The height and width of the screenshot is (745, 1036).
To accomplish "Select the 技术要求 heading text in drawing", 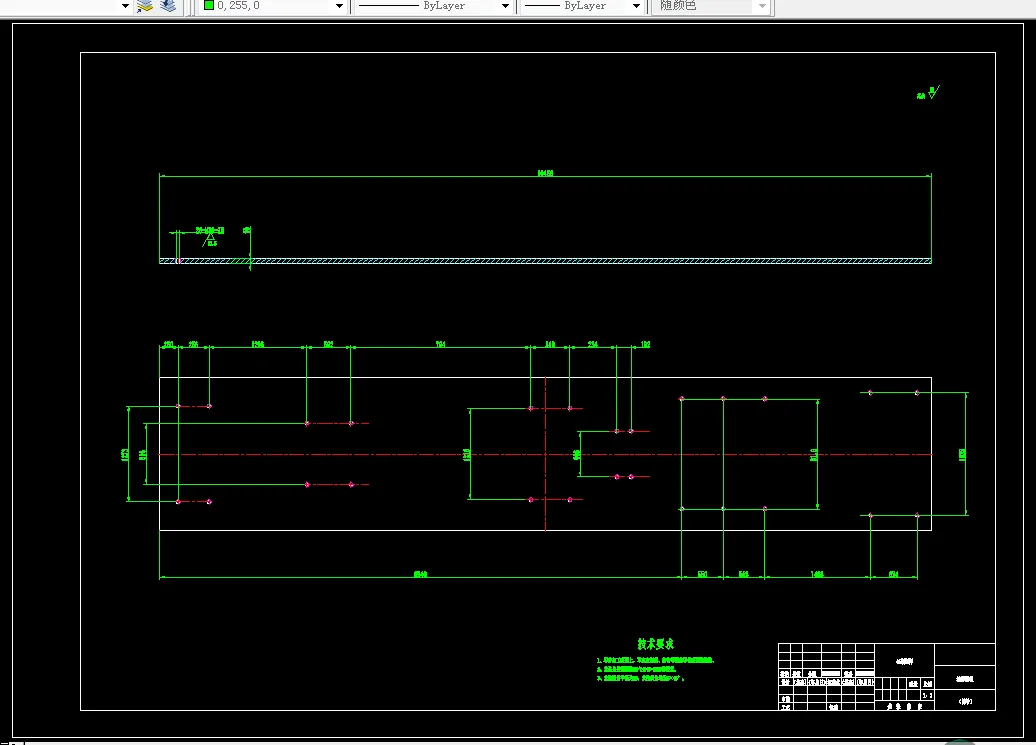I will [655, 644].
